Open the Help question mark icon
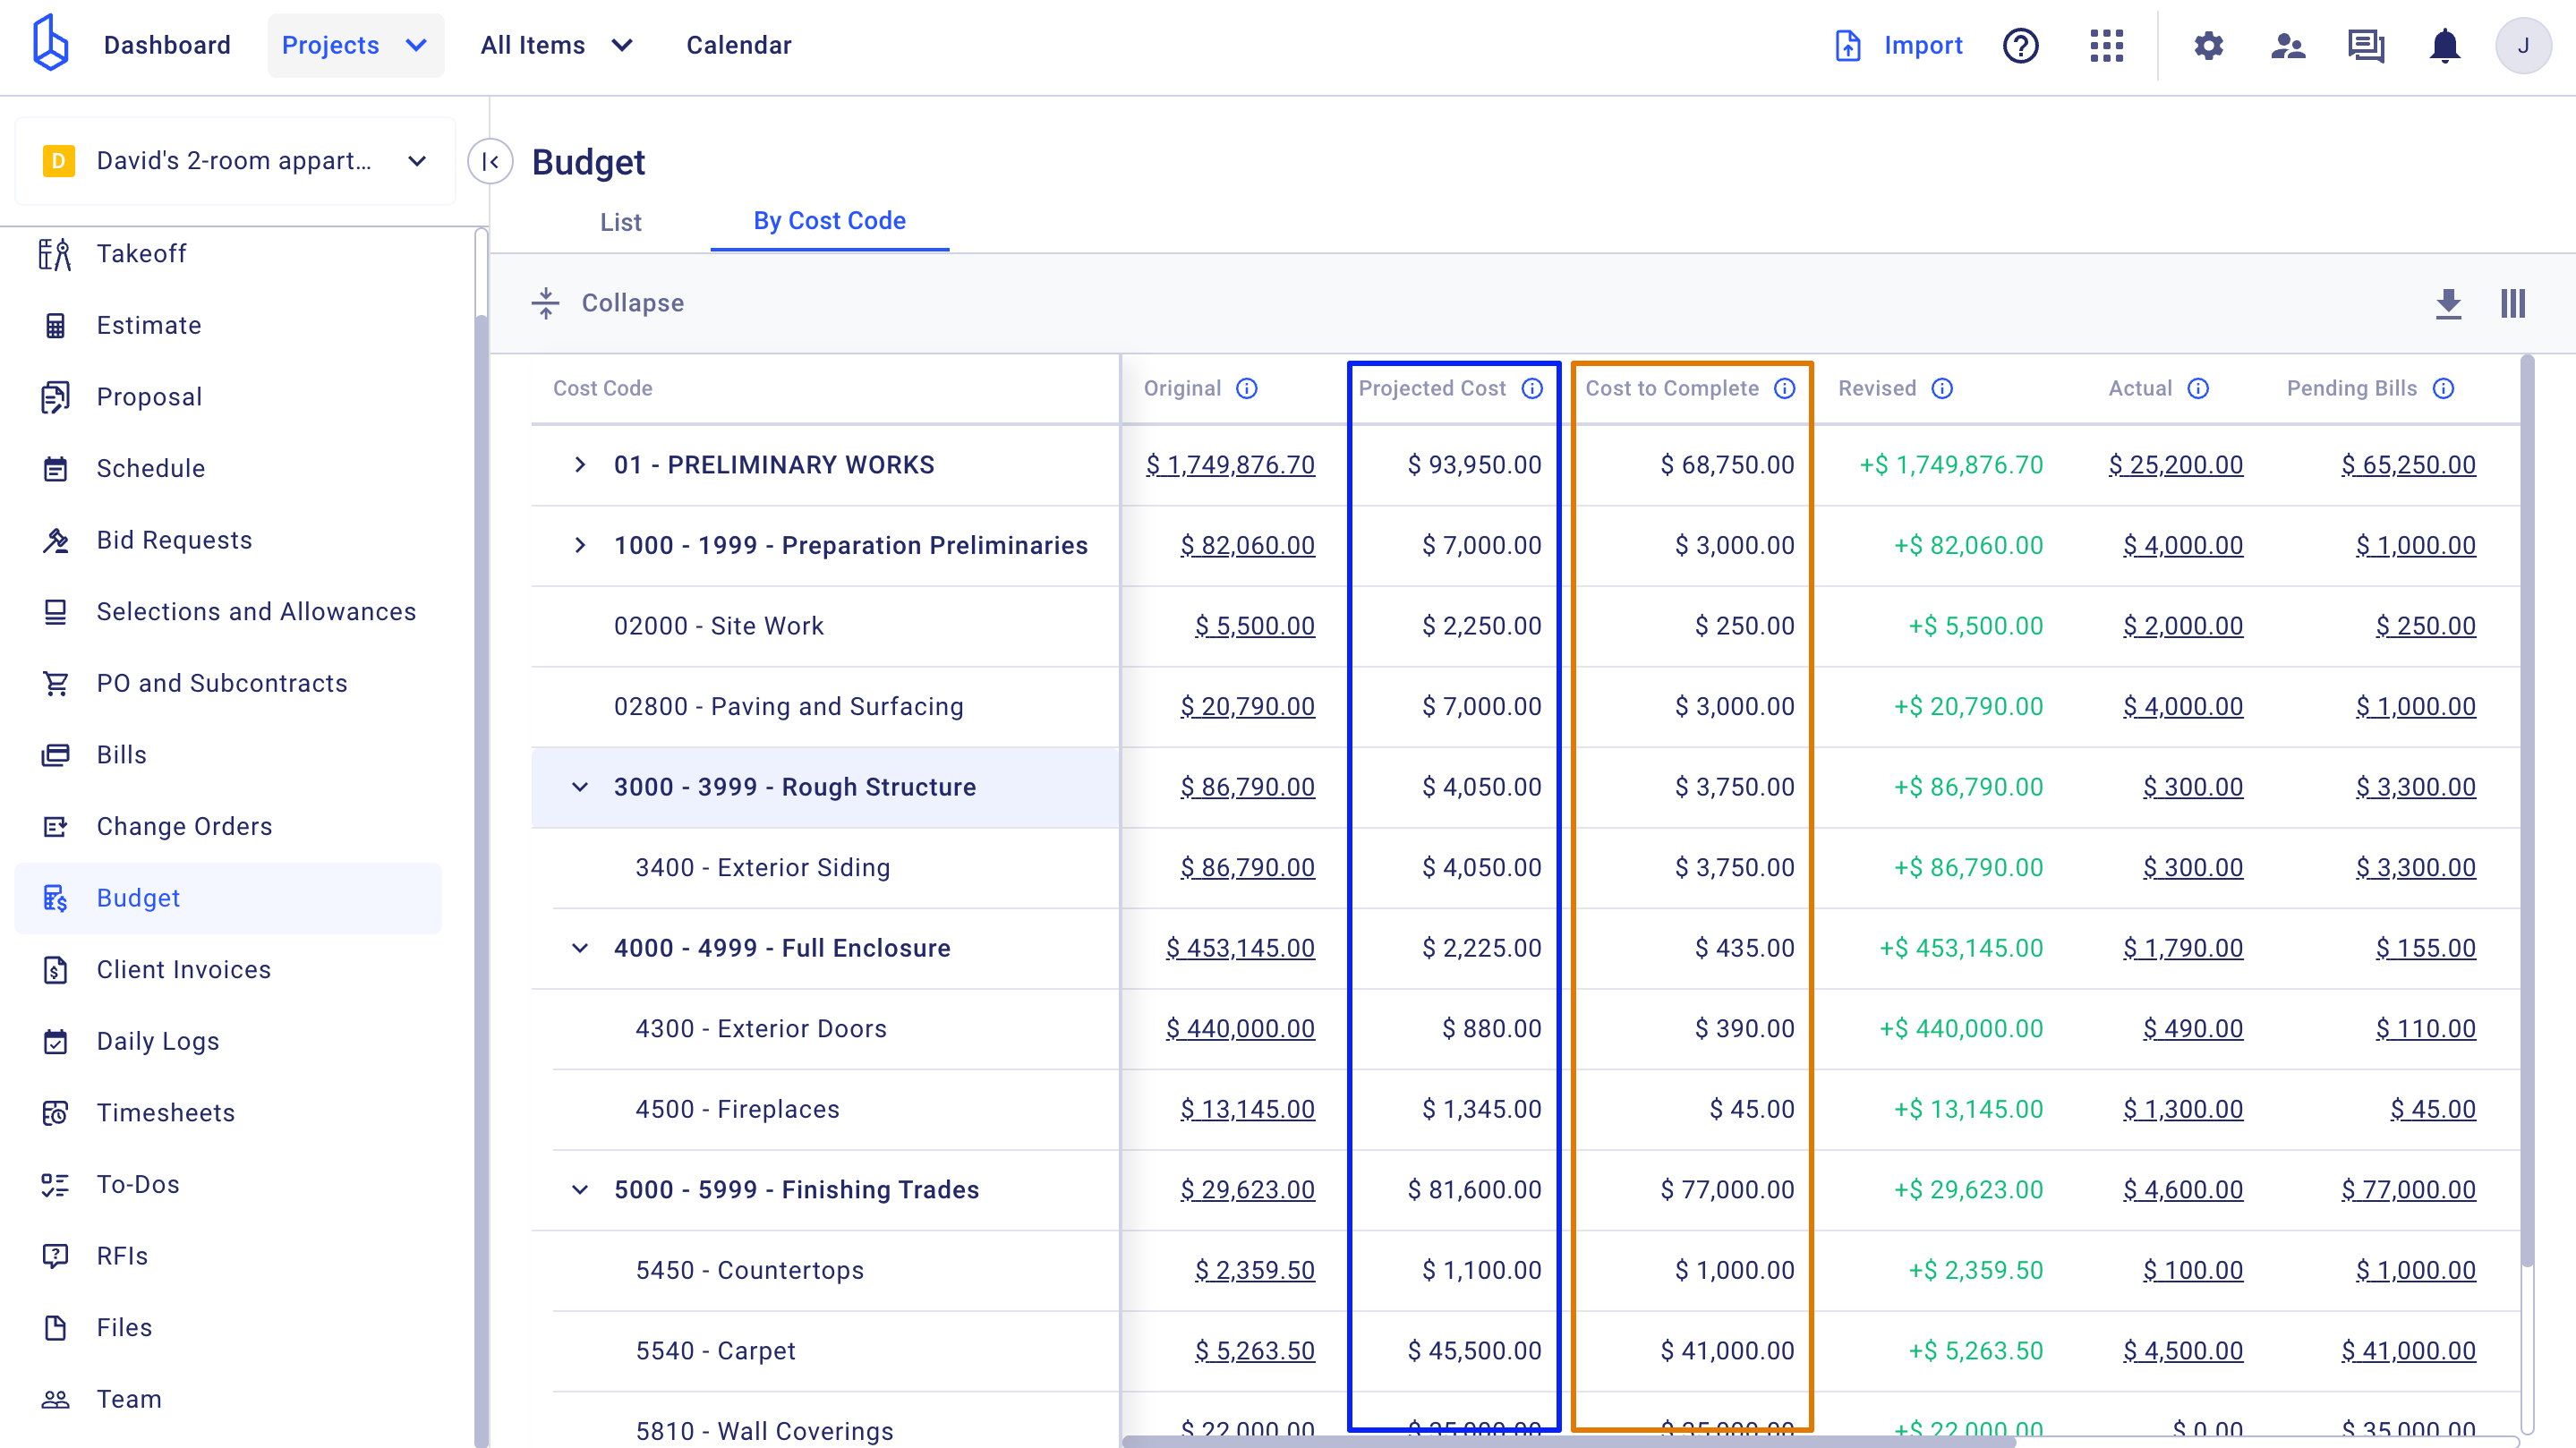This screenshot has width=2576, height=1448. (2020, 45)
